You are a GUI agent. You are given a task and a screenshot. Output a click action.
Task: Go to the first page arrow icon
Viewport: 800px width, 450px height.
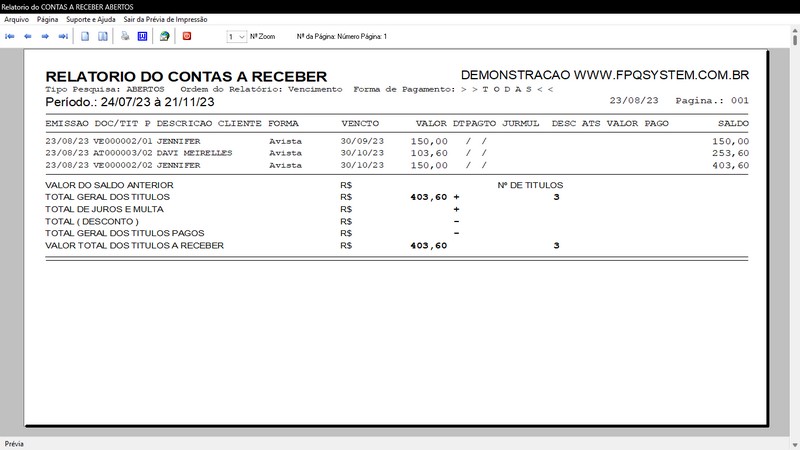pyautogui.click(x=10, y=36)
